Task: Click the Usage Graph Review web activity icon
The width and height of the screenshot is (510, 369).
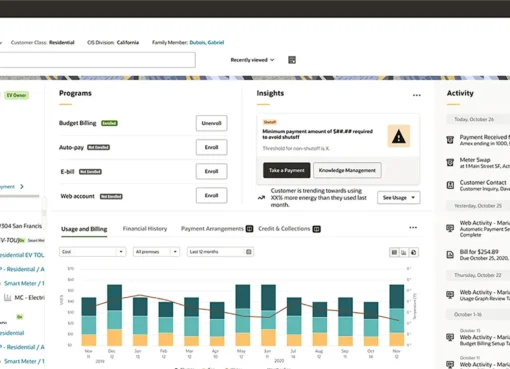Action: (x=450, y=295)
